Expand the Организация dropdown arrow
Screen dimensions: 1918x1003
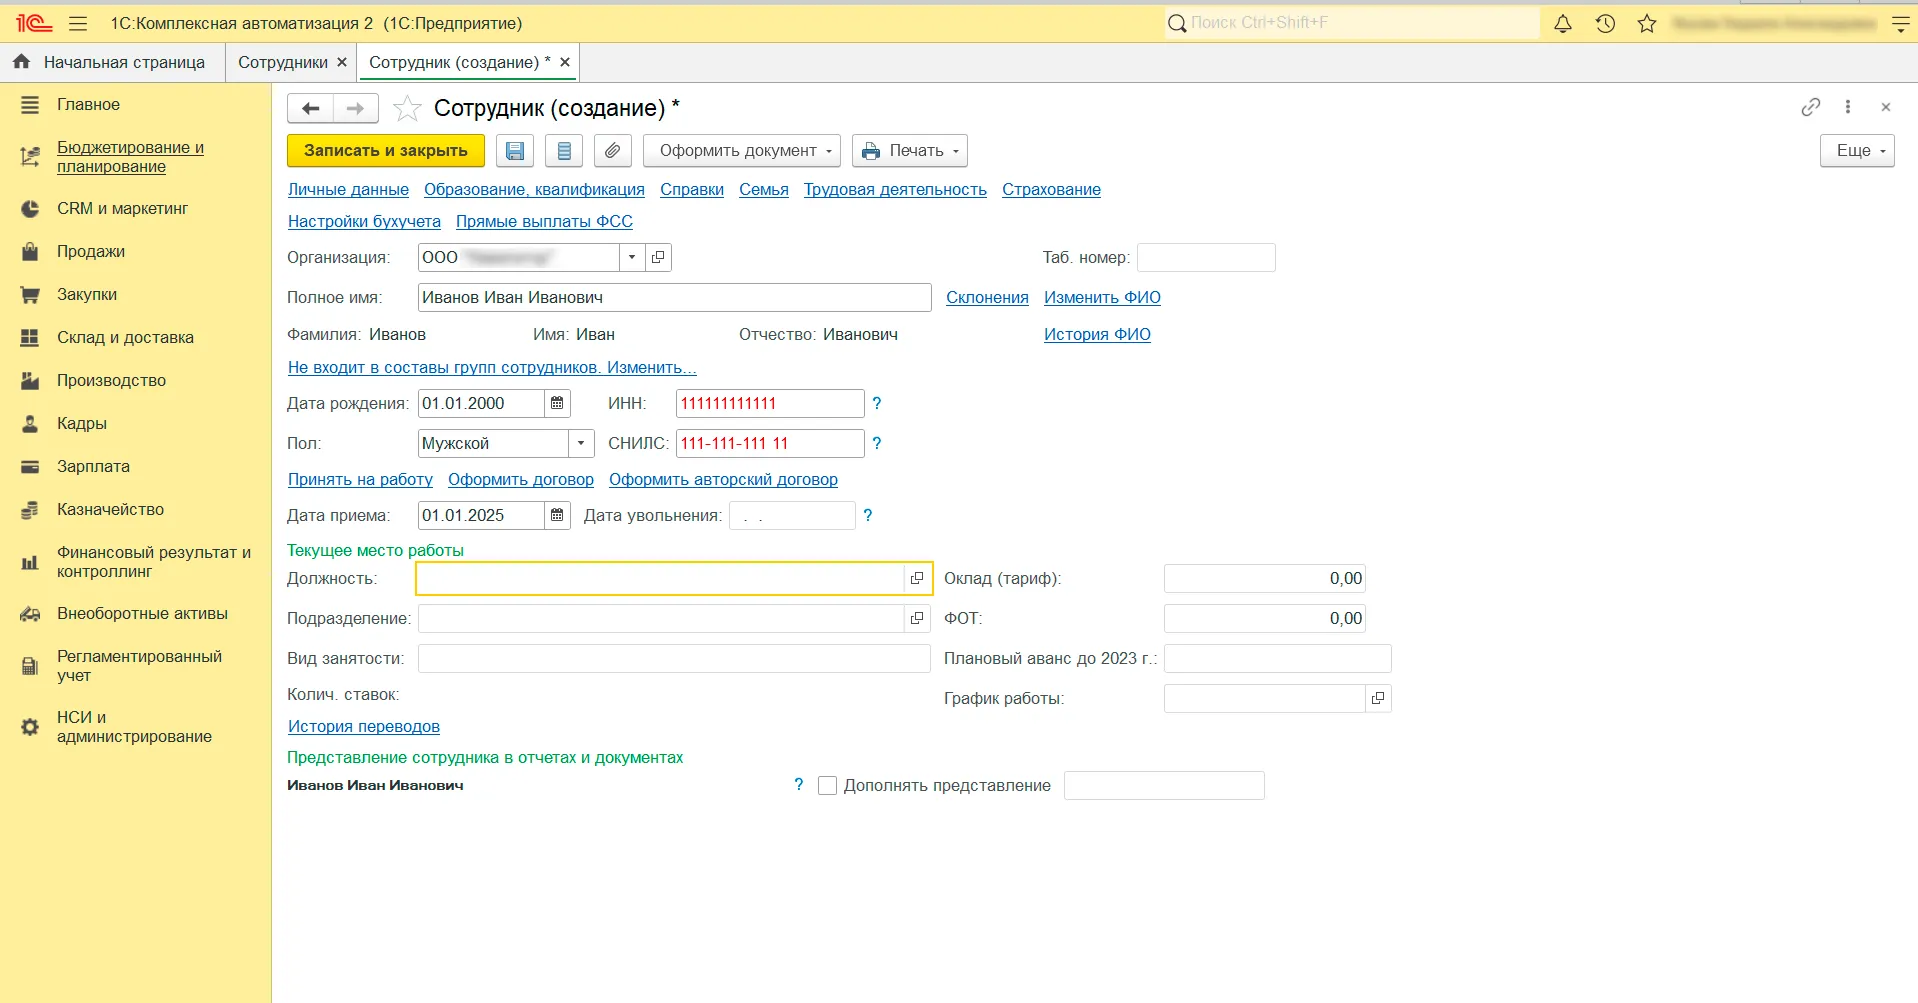pyautogui.click(x=632, y=257)
